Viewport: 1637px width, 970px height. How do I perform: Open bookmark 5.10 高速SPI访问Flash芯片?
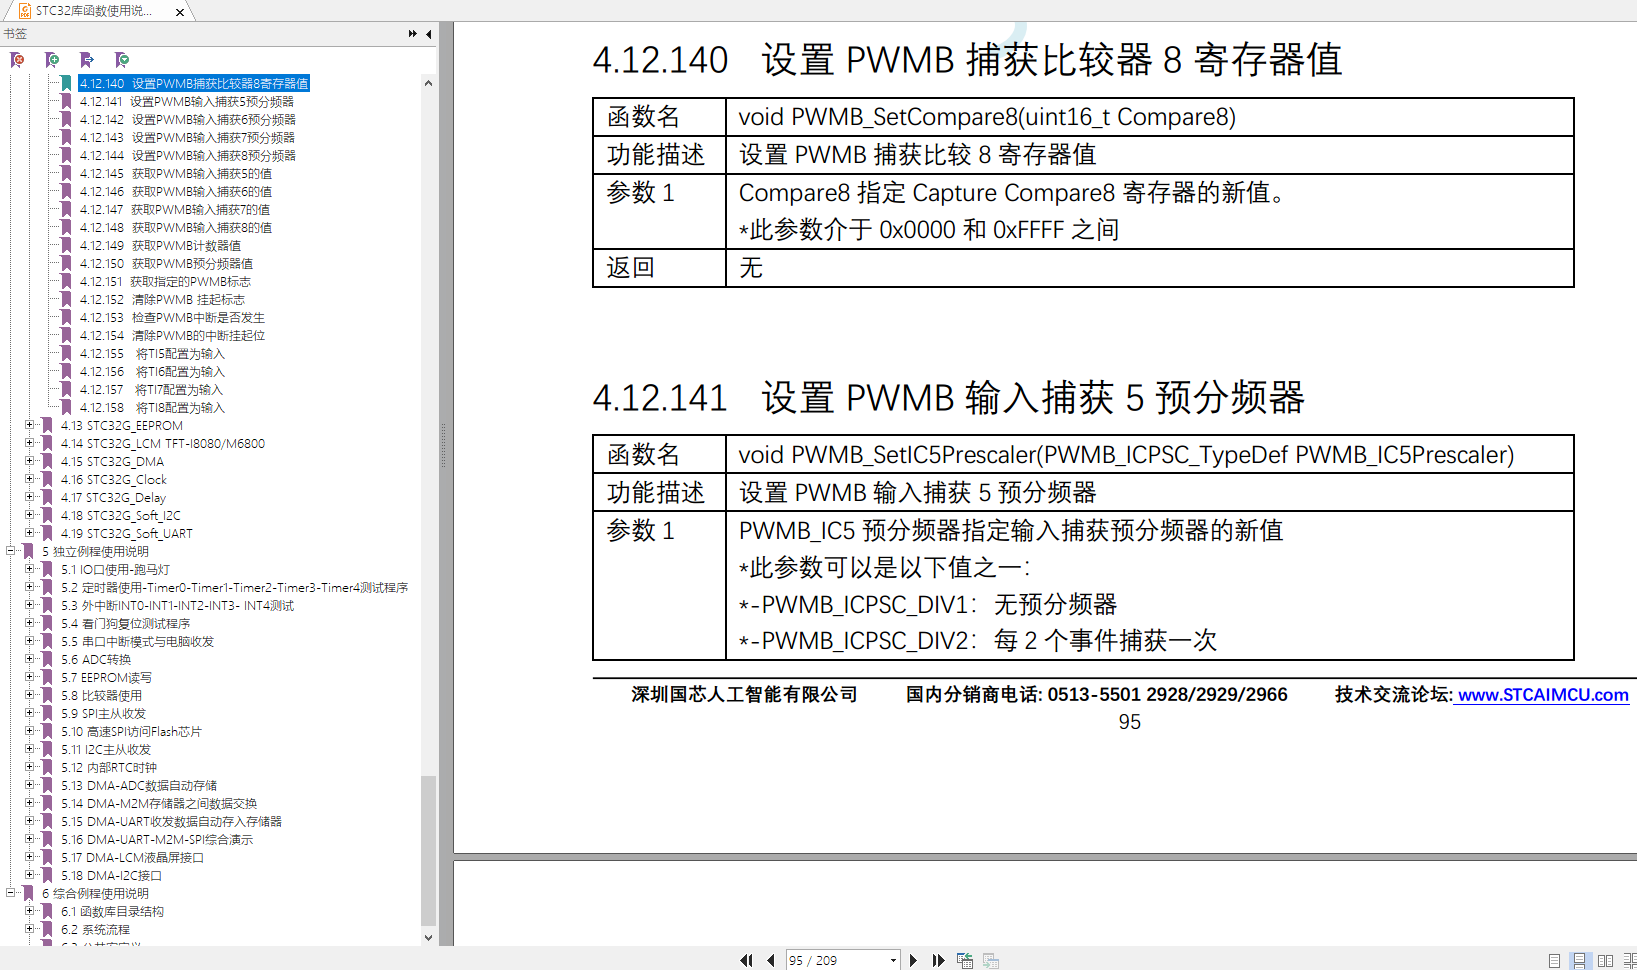pos(131,731)
